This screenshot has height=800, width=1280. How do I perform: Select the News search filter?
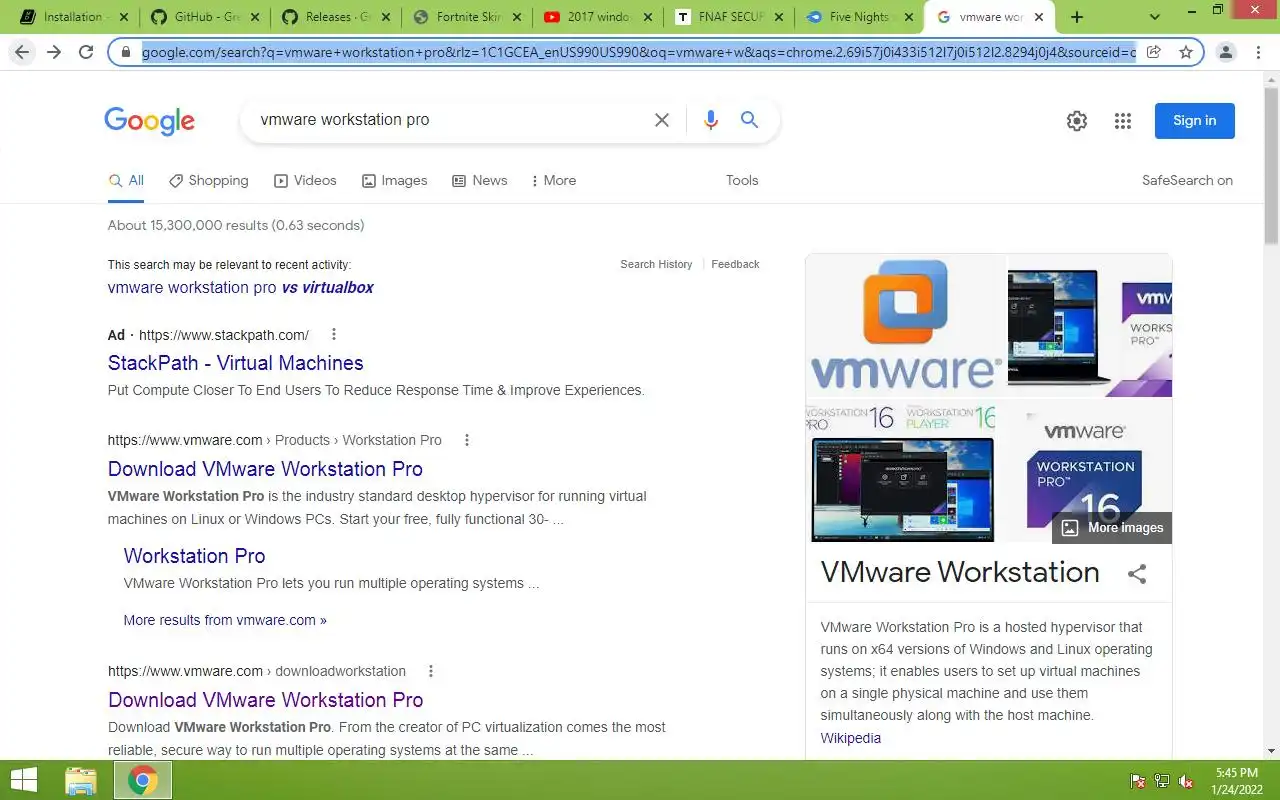pos(479,181)
